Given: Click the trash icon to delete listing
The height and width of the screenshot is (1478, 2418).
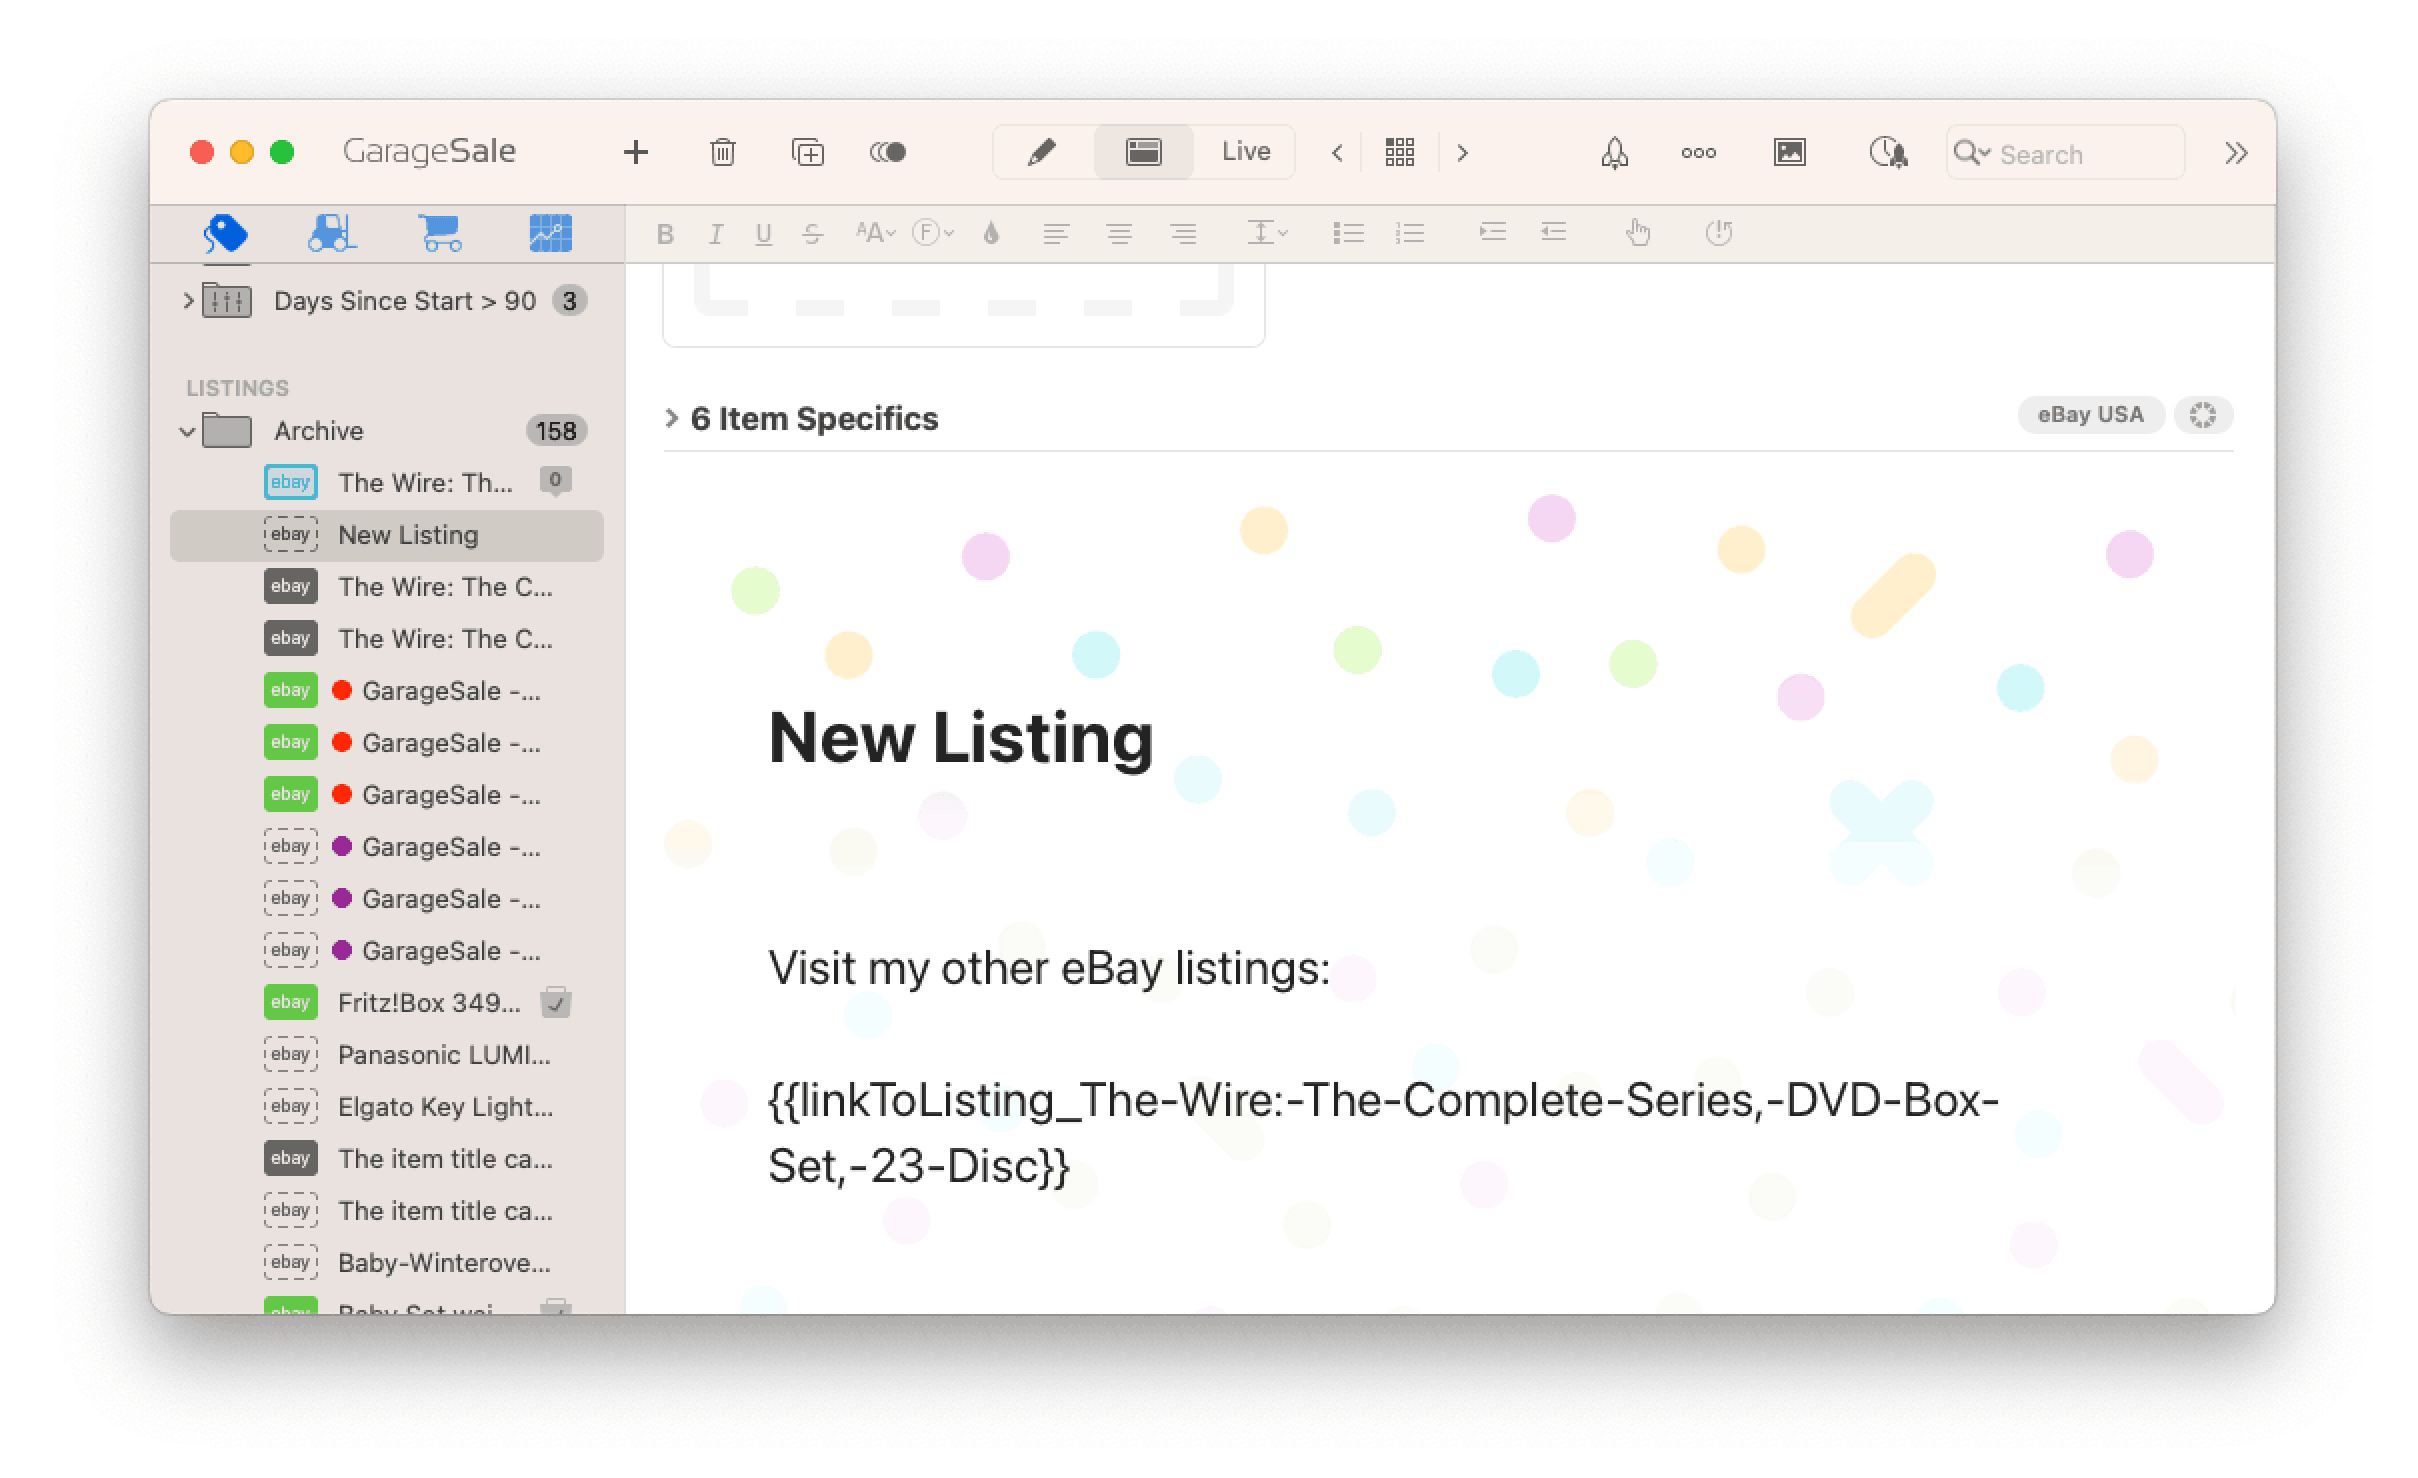Looking at the screenshot, I should (x=722, y=152).
